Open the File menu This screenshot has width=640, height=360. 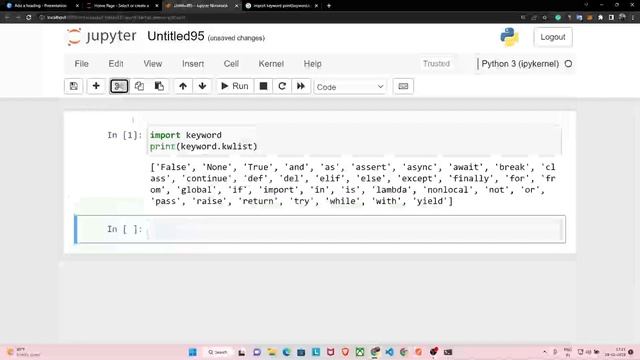tap(81, 64)
